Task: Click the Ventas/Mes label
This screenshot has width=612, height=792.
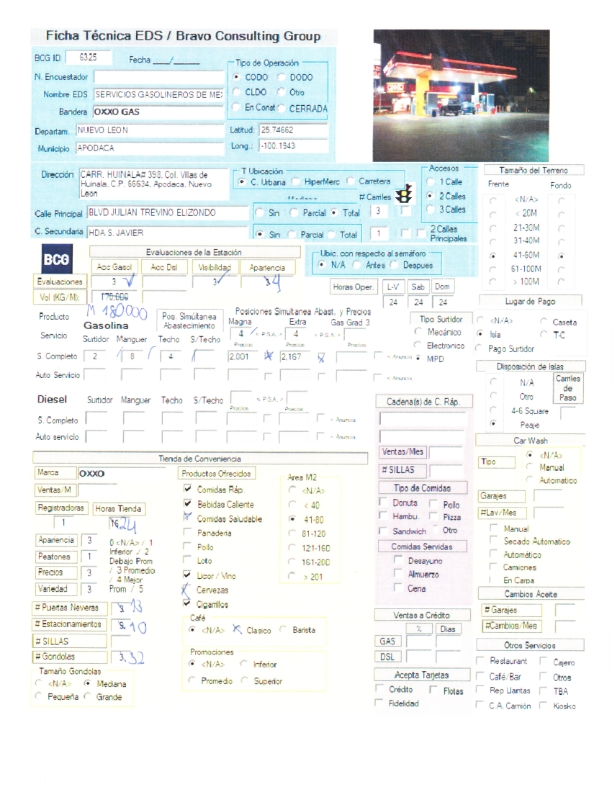Action: tap(403, 452)
